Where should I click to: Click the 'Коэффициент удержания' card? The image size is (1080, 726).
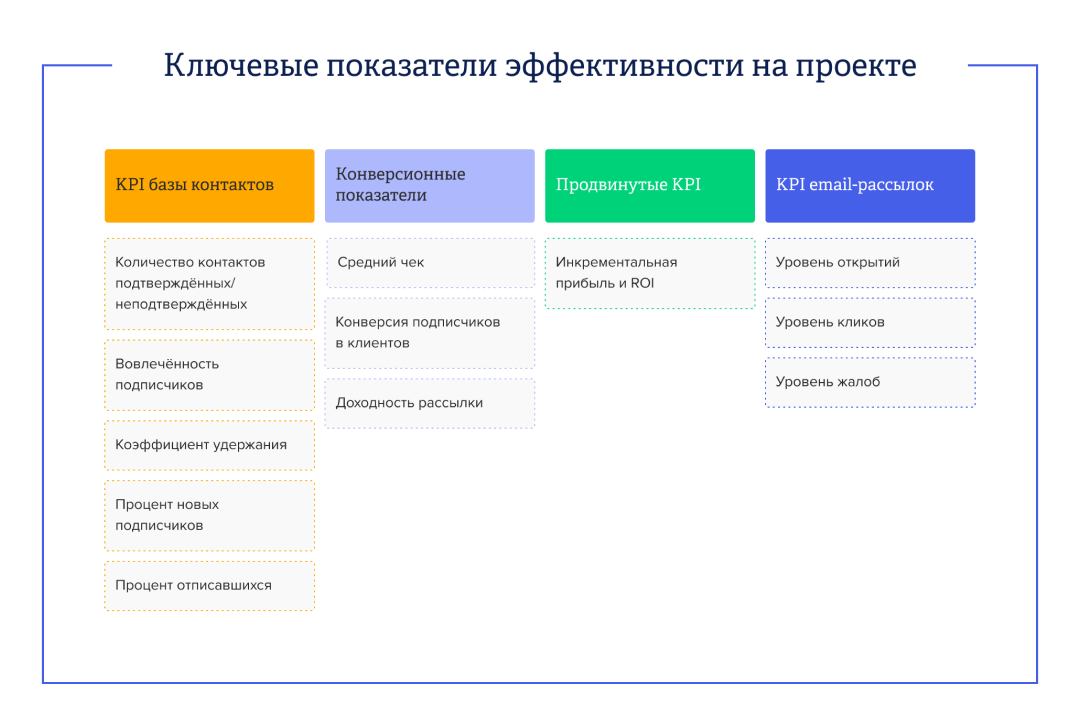coord(209,445)
